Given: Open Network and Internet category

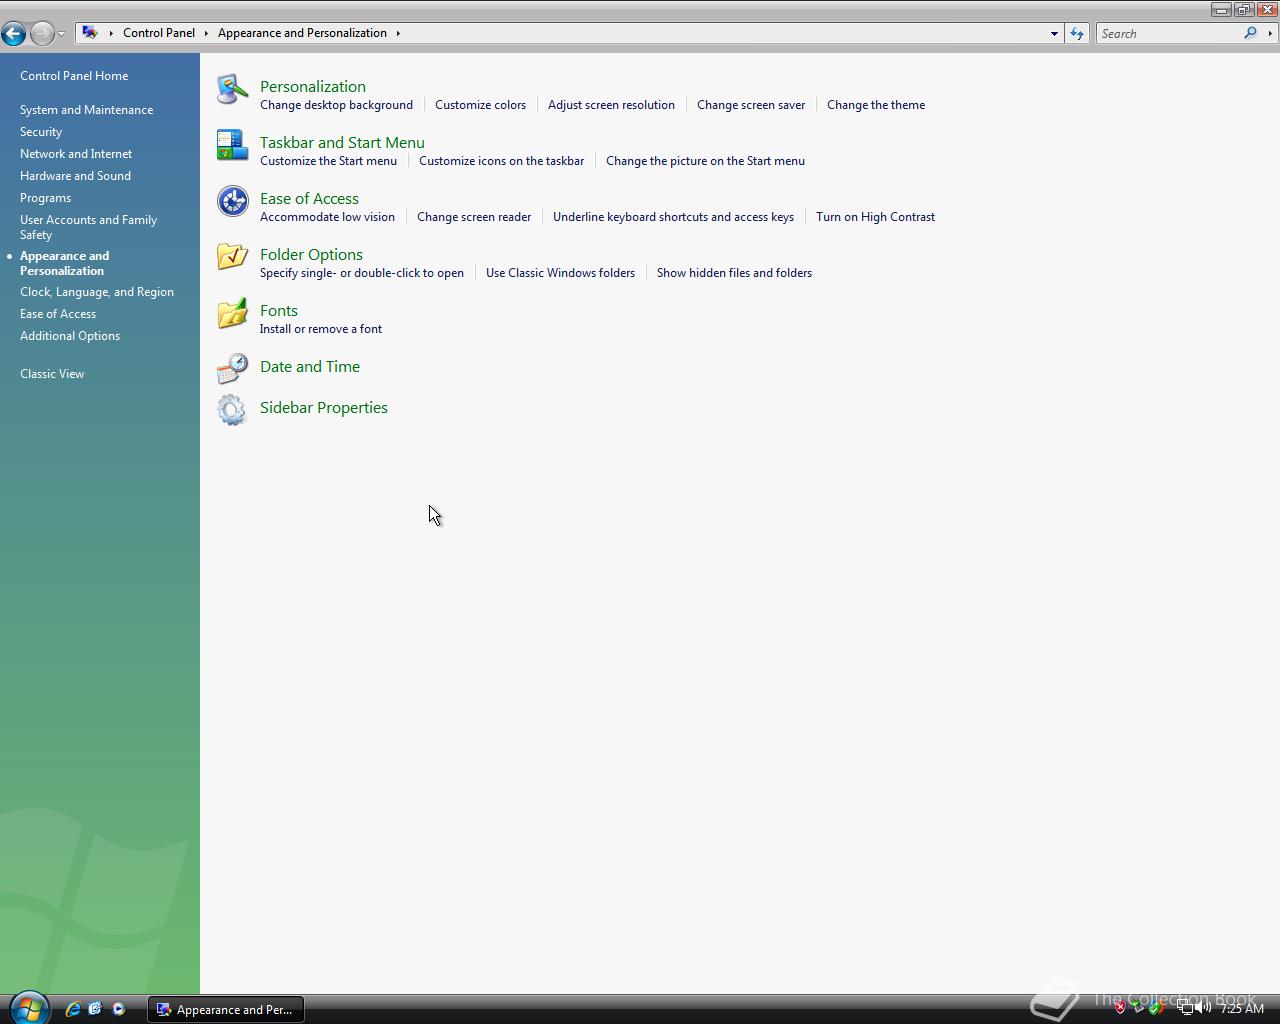Looking at the screenshot, I should tap(76, 154).
